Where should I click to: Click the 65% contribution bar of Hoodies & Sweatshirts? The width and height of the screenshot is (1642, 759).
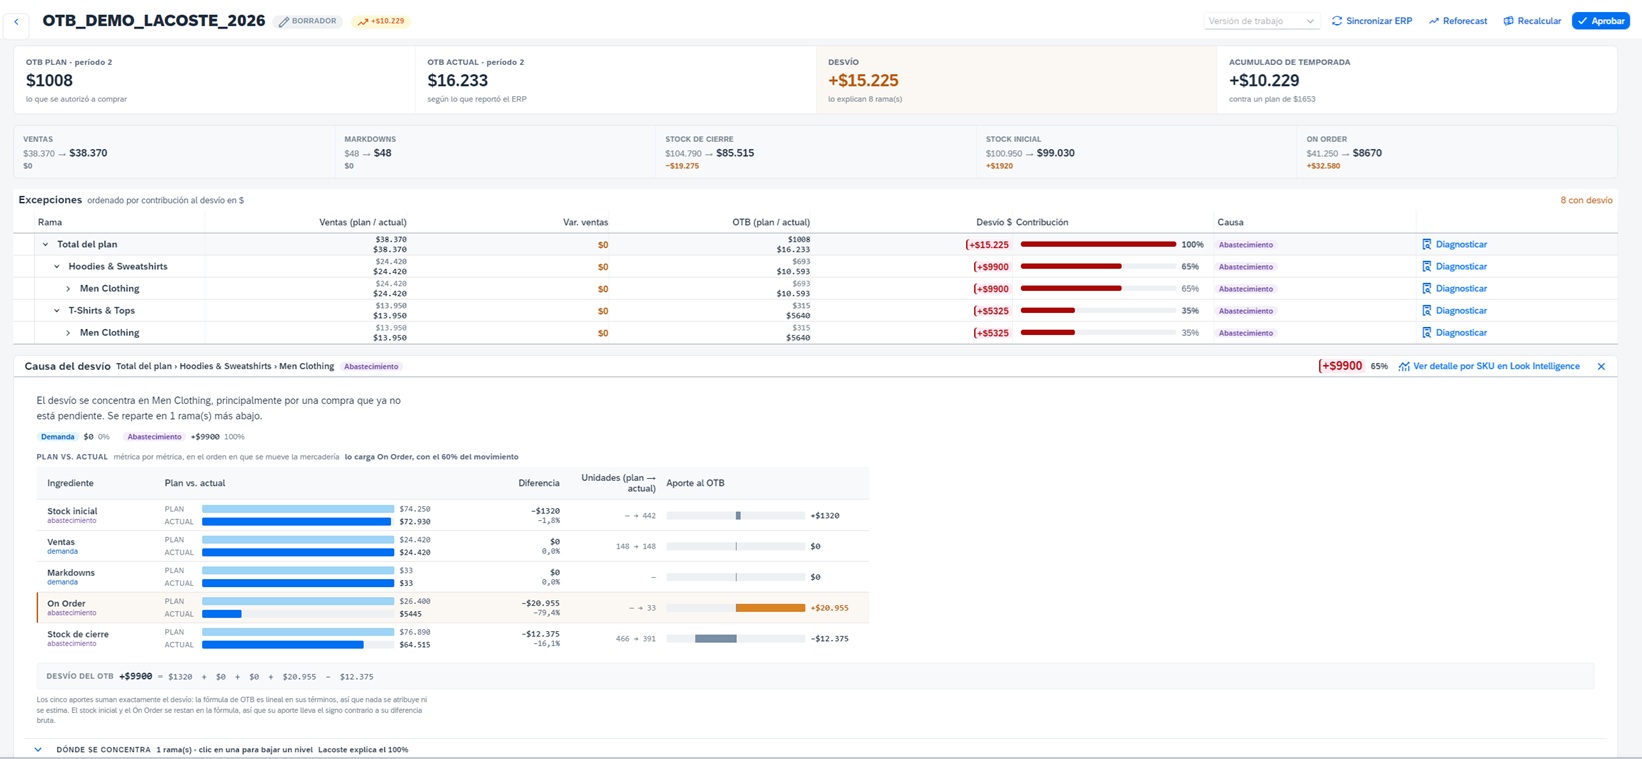(x=1098, y=266)
